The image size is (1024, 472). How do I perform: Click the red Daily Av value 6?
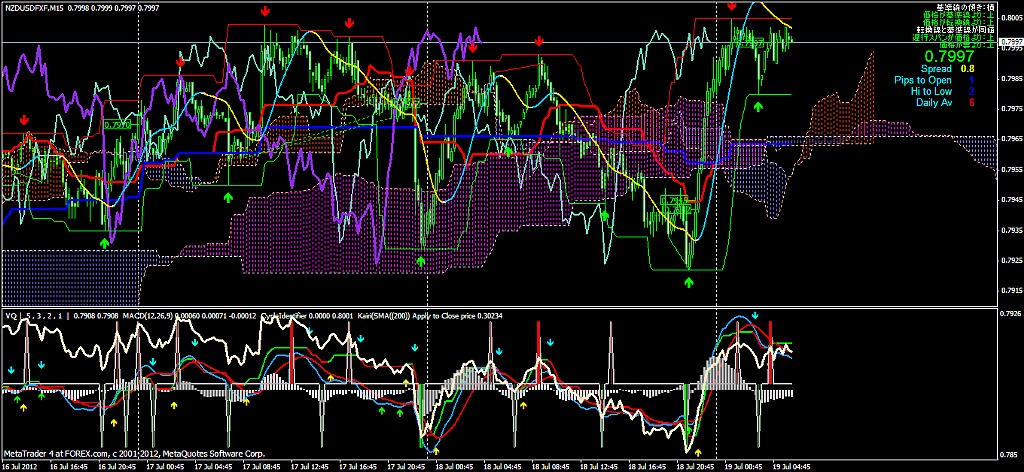(x=972, y=102)
